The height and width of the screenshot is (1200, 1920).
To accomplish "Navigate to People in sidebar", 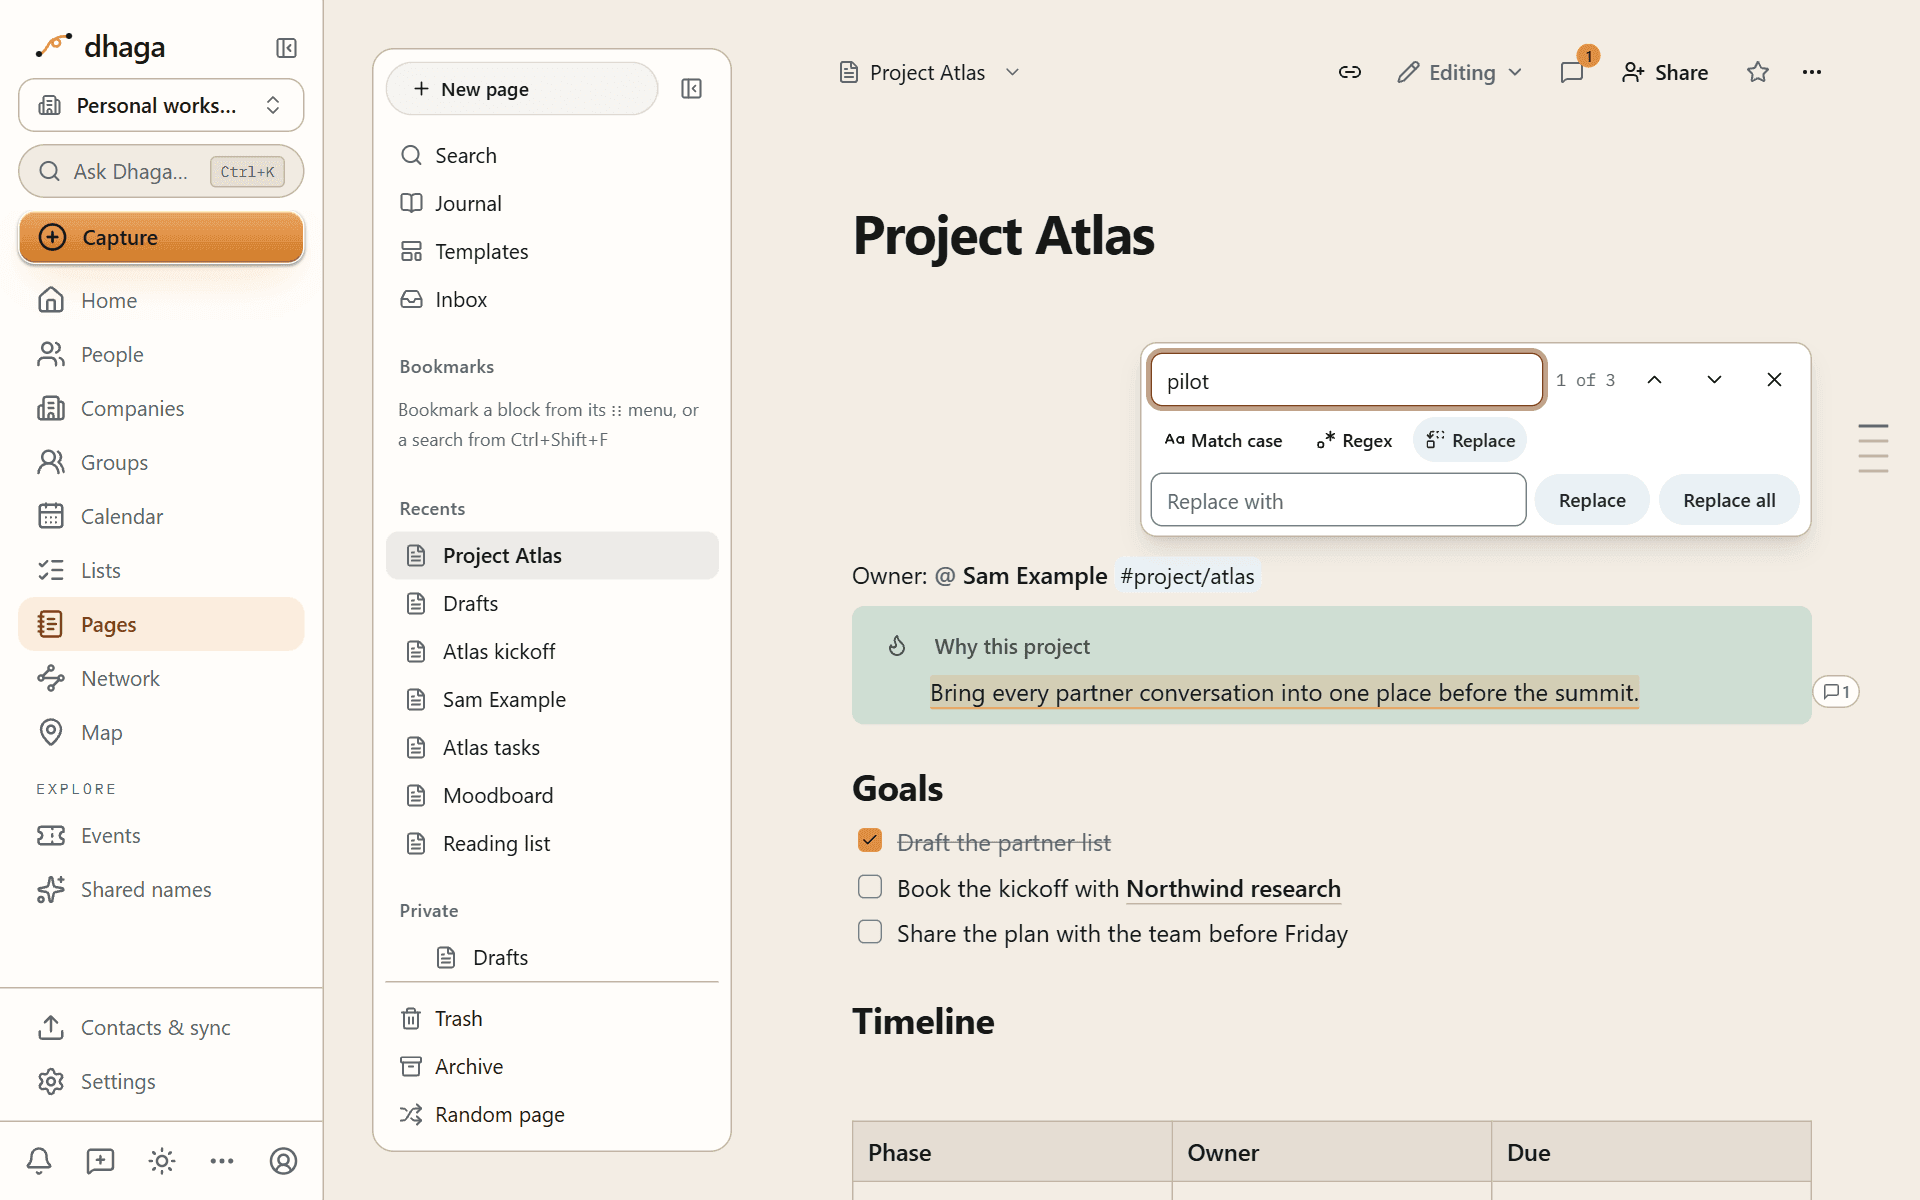I will 161,354.
